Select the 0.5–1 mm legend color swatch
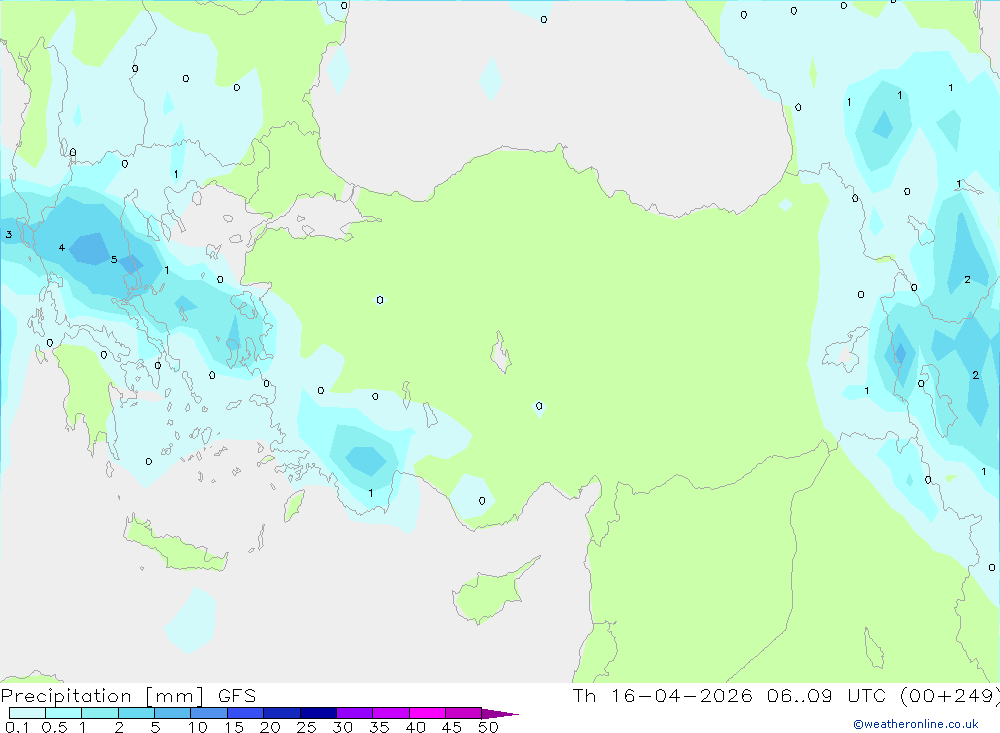 tap(64, 713)
